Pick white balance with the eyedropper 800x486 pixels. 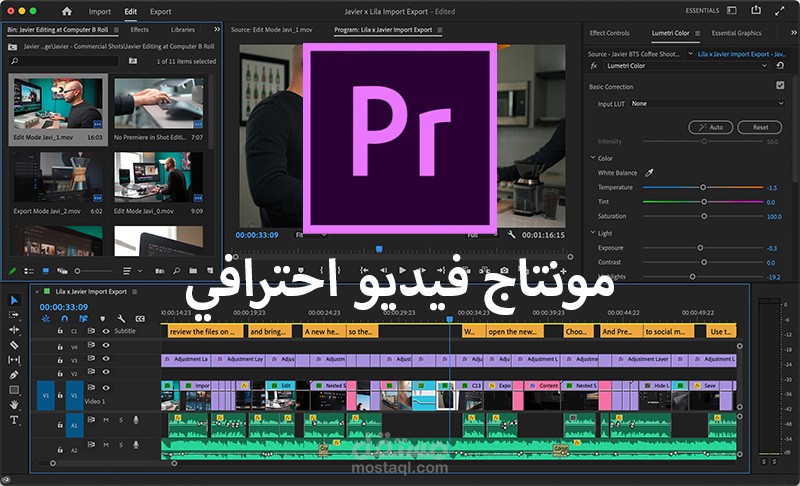(x=649, y=173)
